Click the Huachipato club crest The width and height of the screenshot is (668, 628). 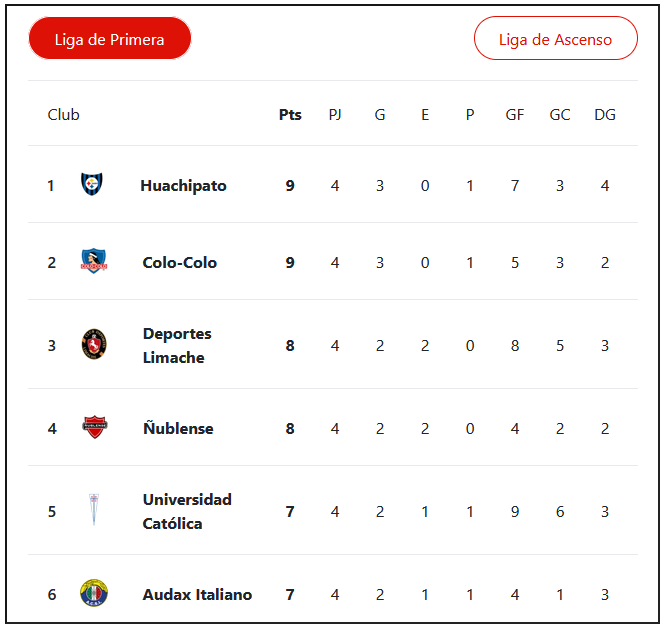93,185
